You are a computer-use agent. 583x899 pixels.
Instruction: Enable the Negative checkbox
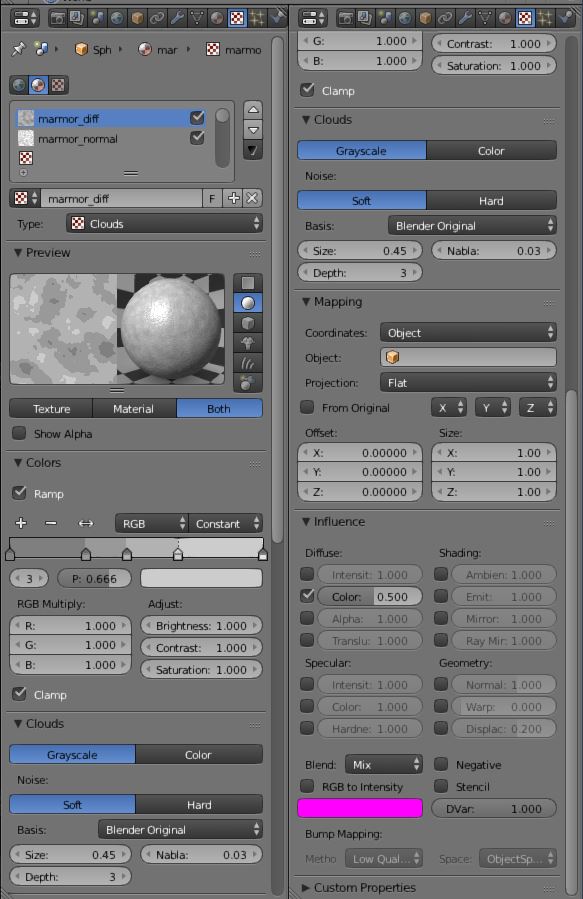coord(441,764)
